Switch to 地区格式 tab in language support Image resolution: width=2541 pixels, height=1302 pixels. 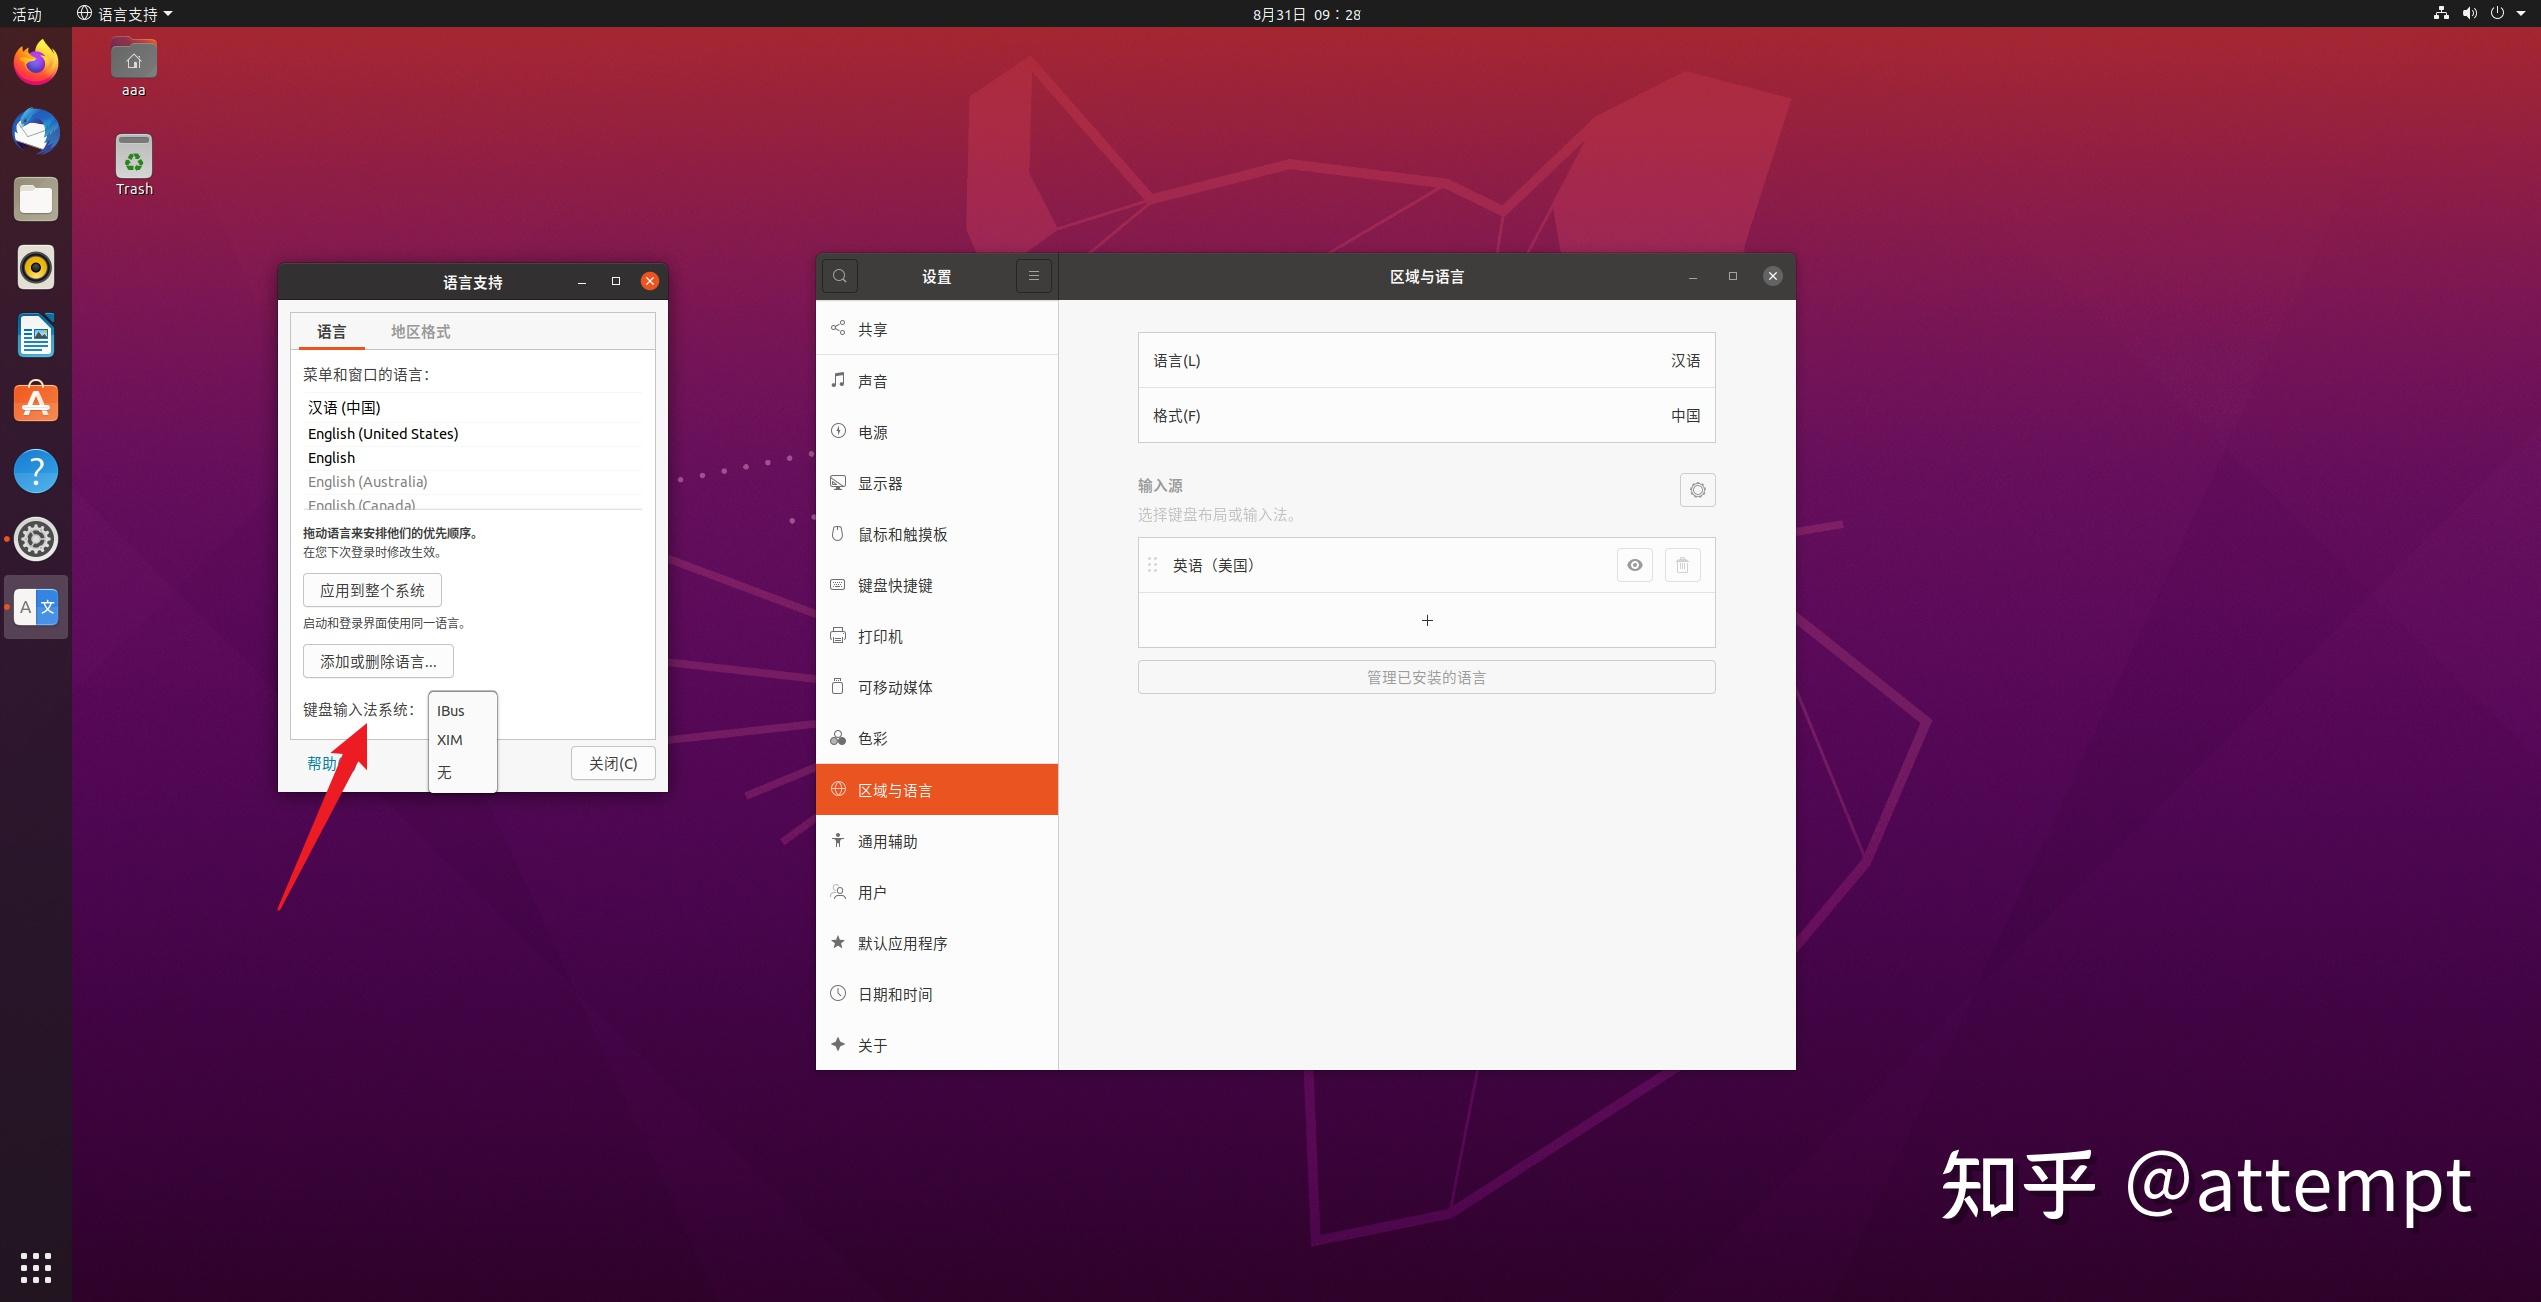pyautogui.click(x=420, y=330)
